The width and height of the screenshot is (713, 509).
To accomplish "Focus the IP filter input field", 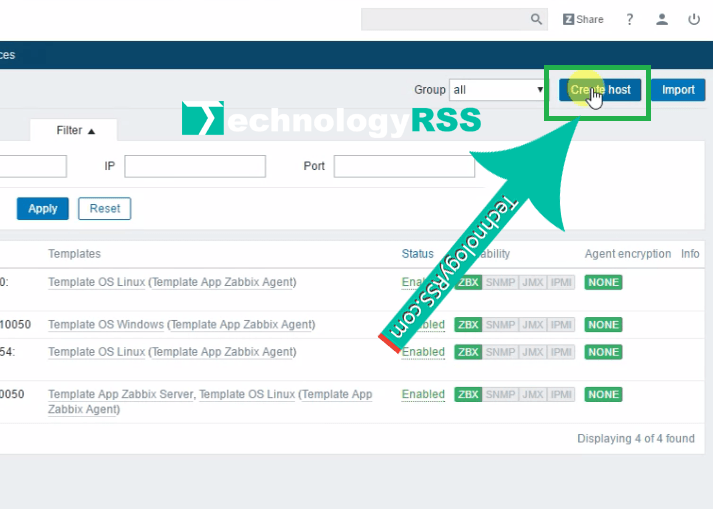I will [x=195, y=166].
